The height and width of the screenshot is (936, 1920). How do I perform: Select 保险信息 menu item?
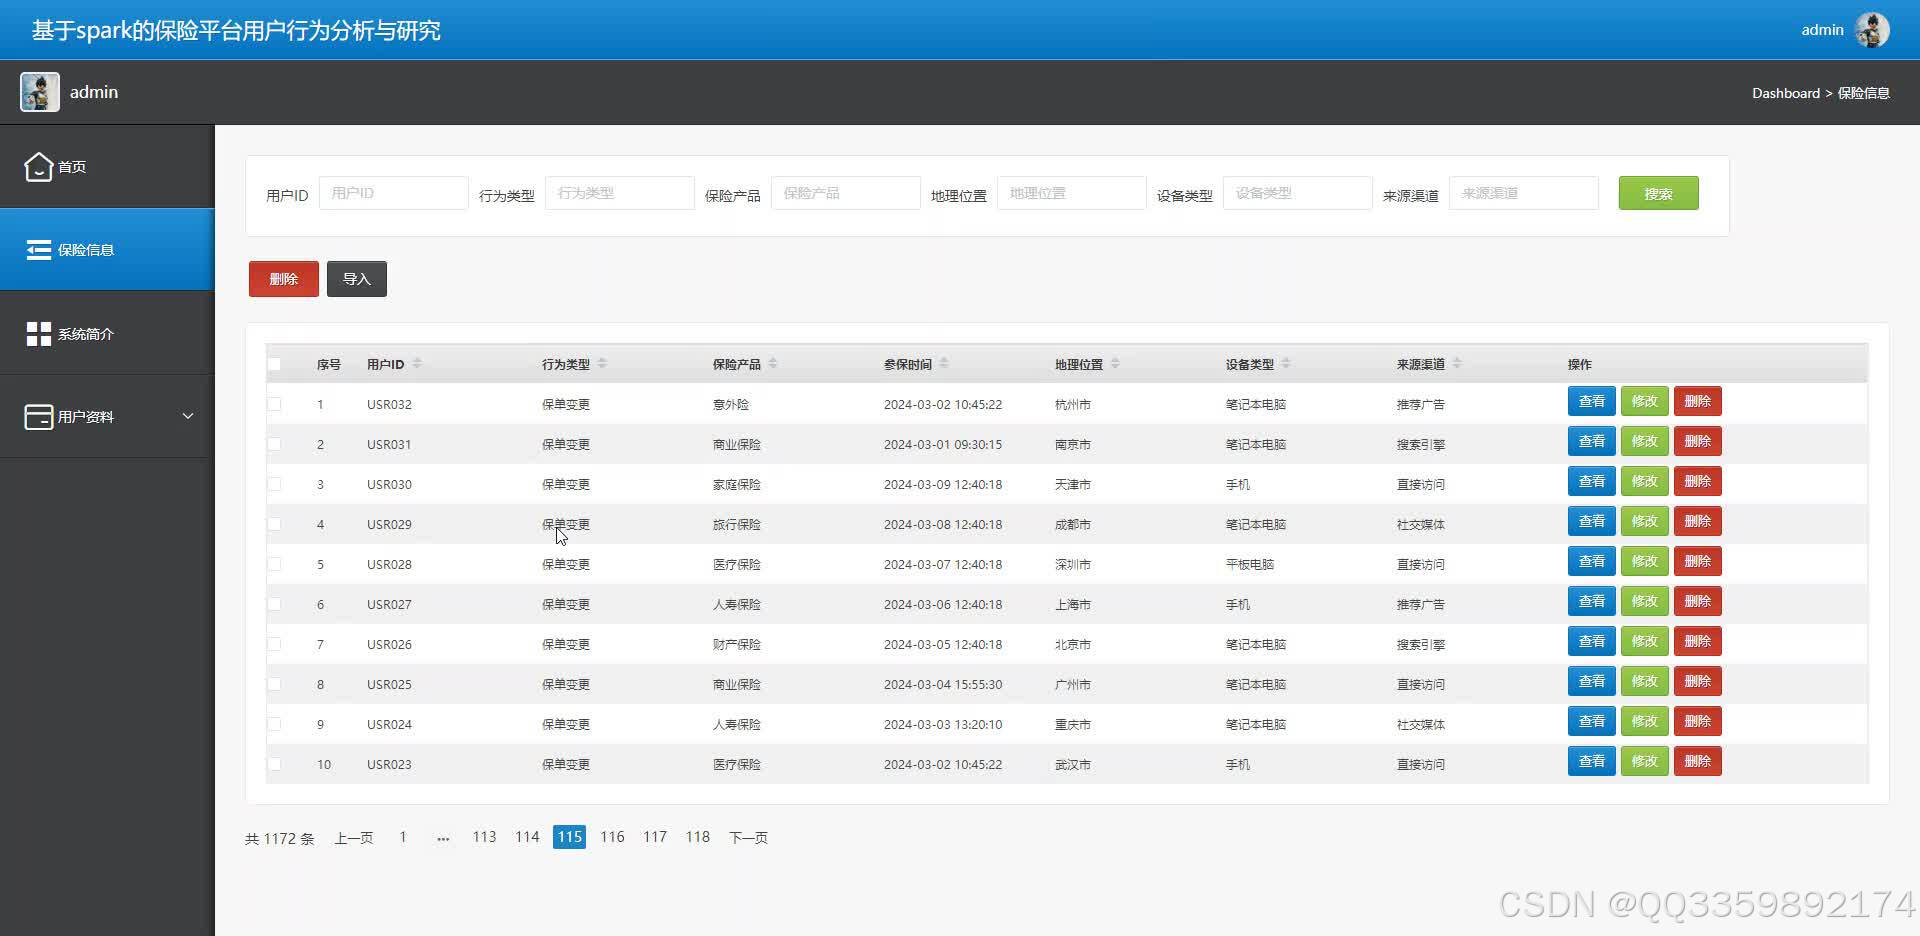tap(107, 250)
